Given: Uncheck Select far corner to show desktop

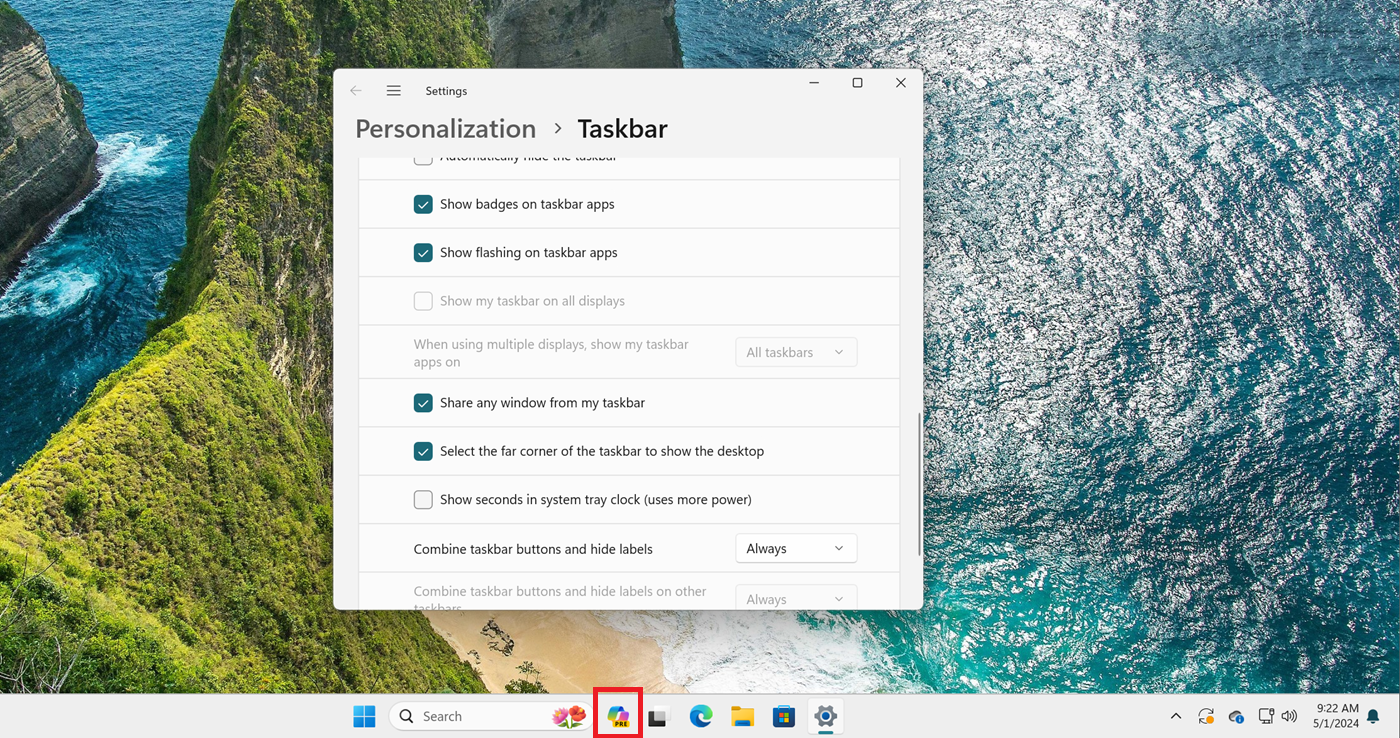Looking at the screenshot, I should [423, 451].
